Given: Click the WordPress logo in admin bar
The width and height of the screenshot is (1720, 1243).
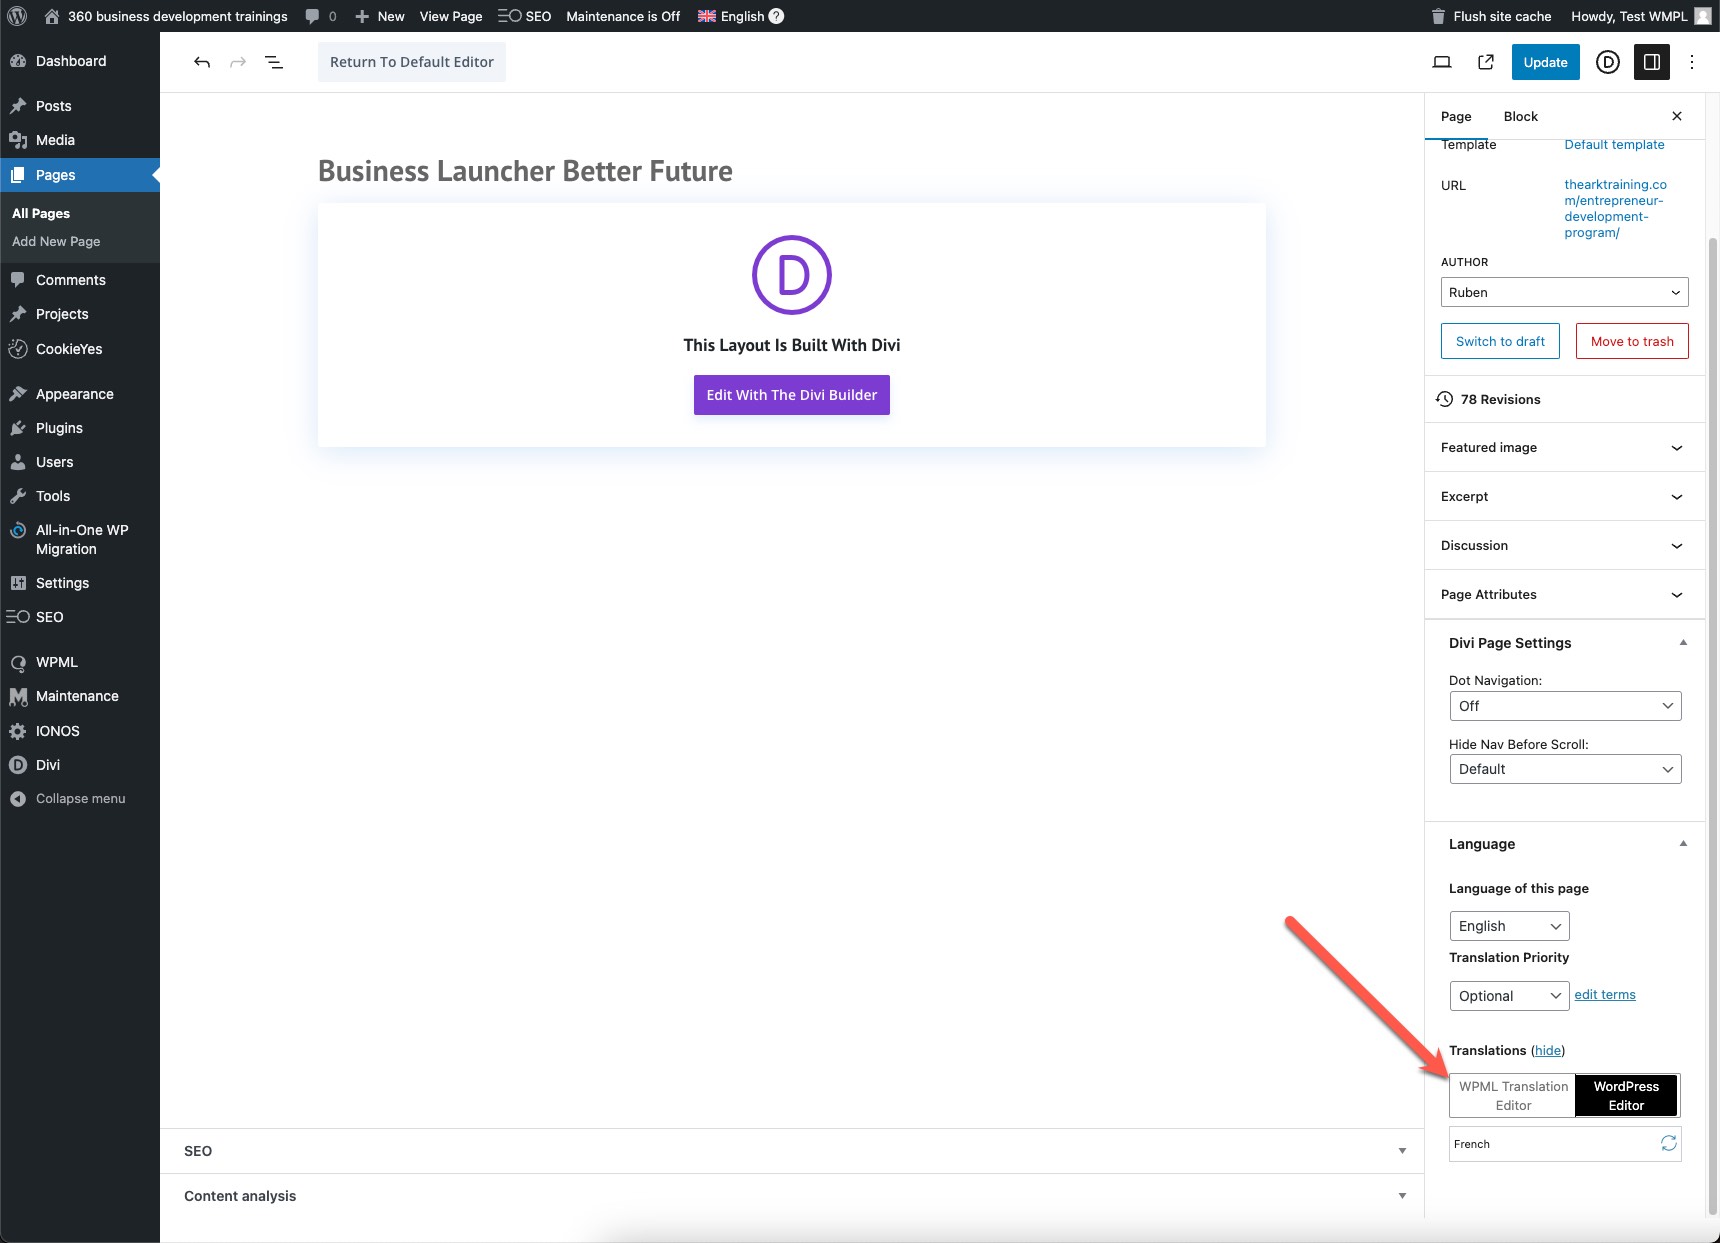Looking at the screenshot, I should (x=17, y=16).
